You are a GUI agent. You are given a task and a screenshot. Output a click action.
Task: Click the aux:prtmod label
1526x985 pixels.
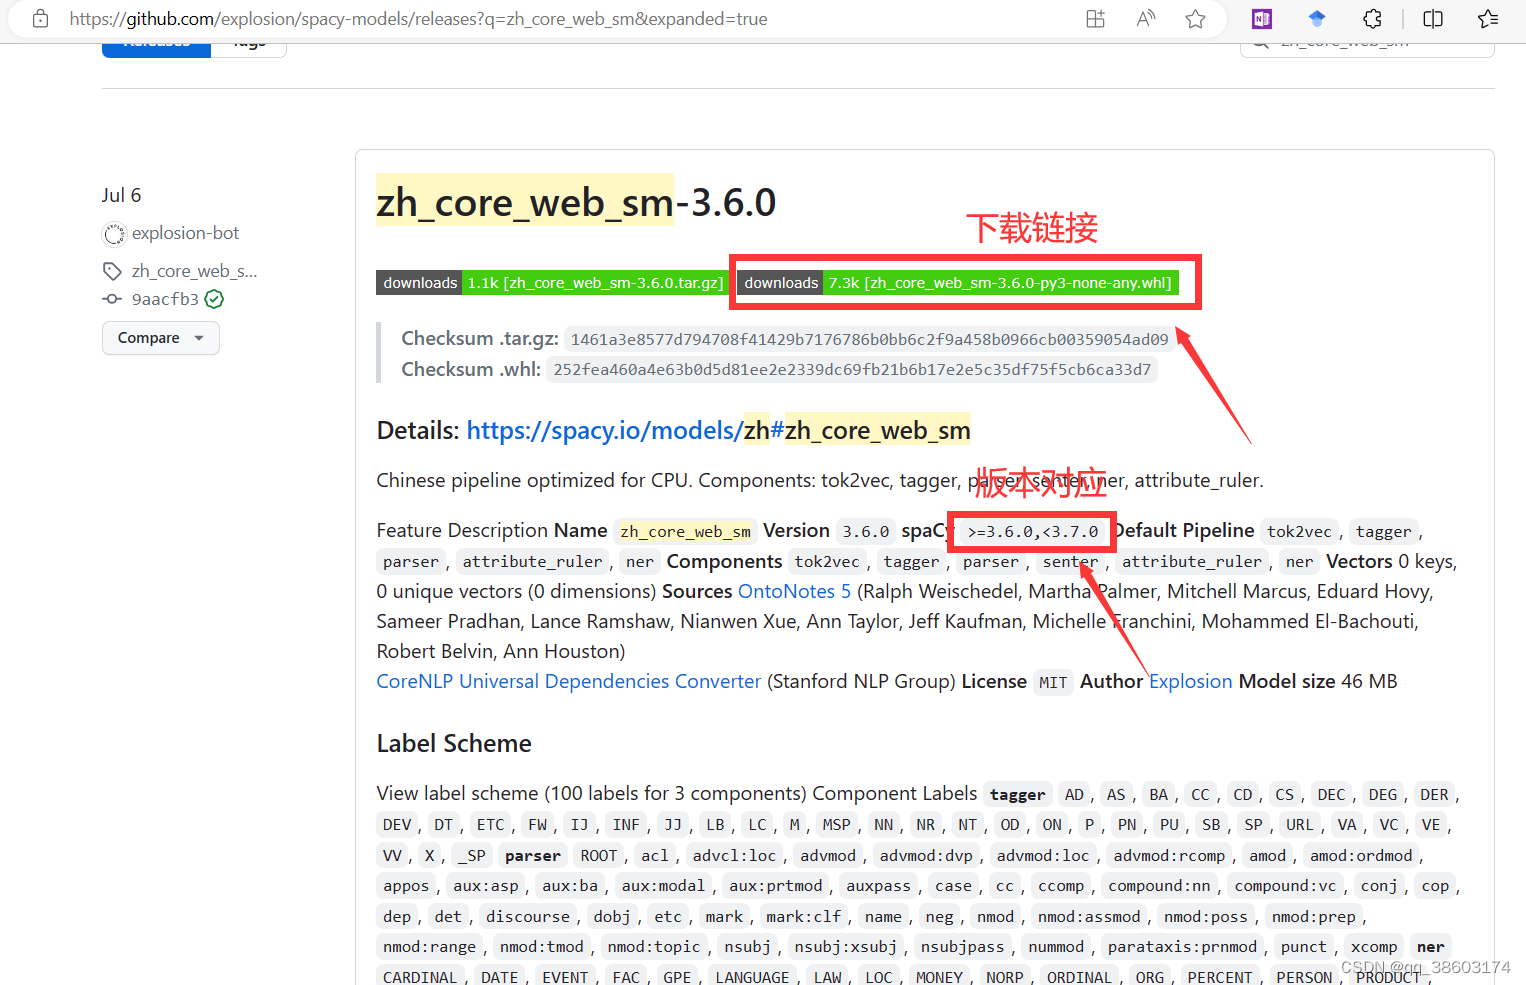pos(775,886)
